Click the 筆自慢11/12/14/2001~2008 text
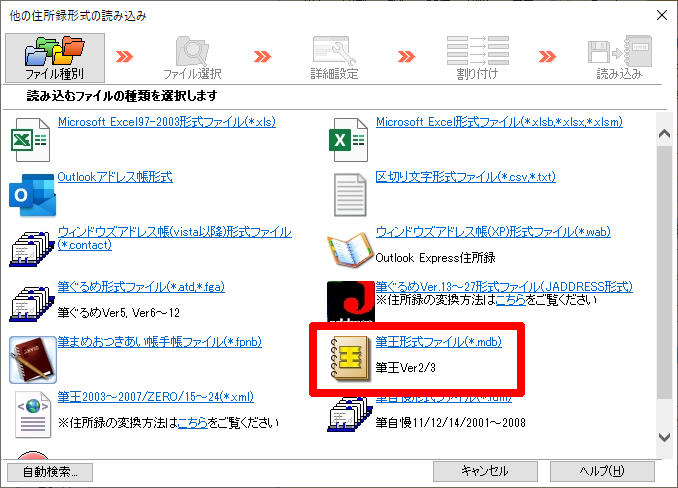 coord(451,423)
